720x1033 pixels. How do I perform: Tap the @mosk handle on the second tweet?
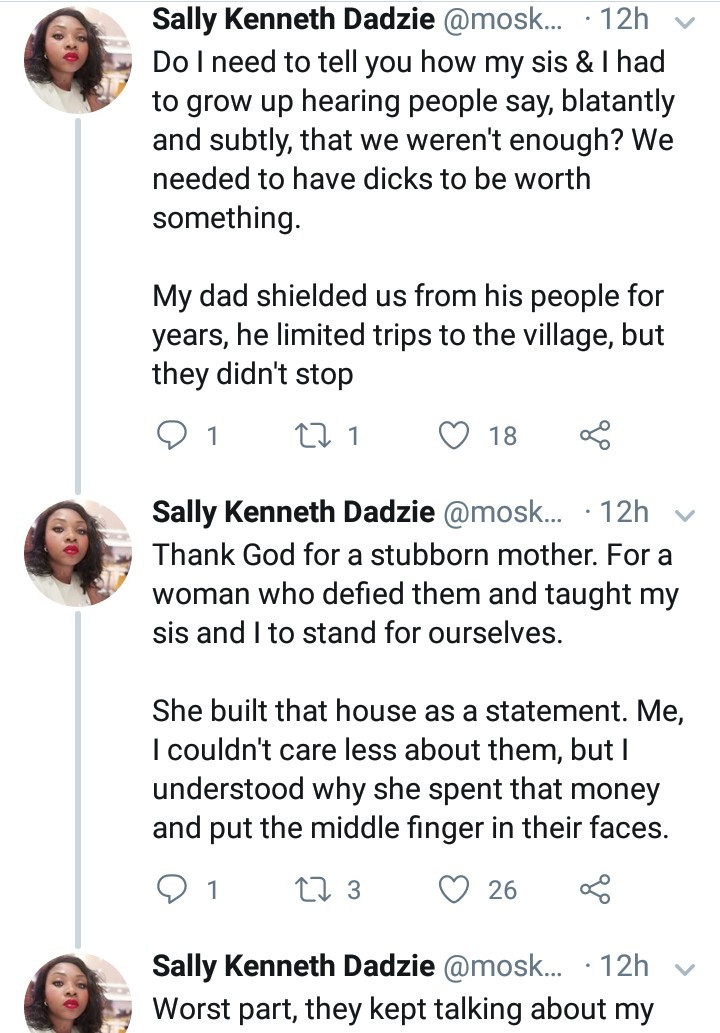coord(502,512)
